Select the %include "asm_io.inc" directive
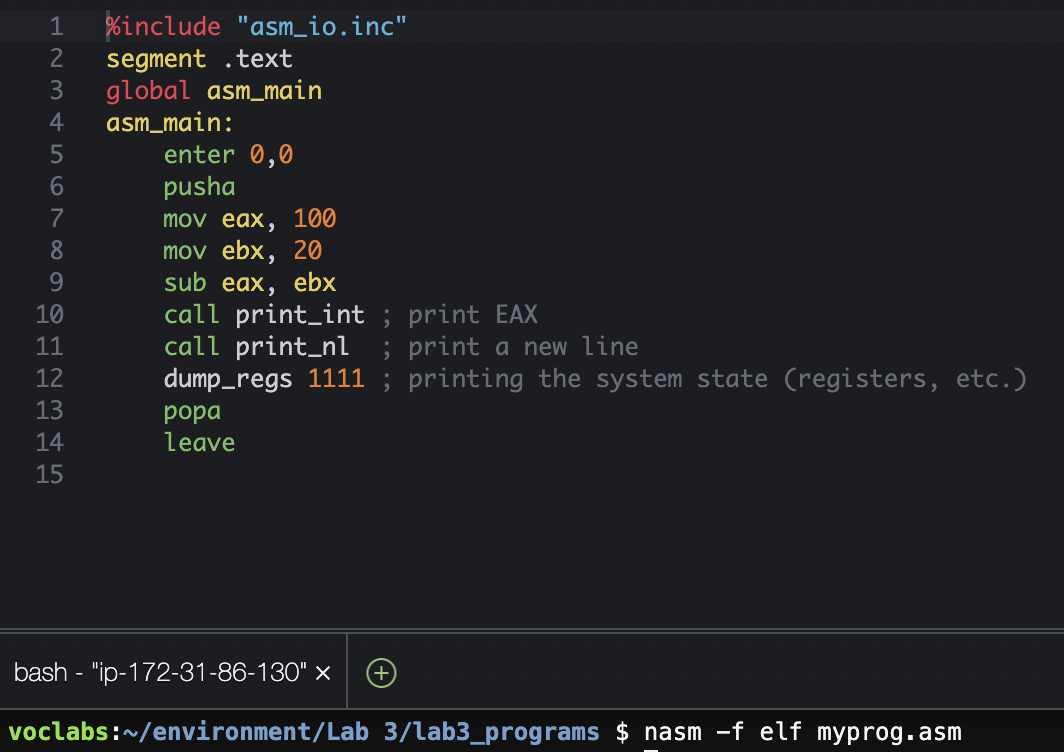The width and height of the screenshot is (1064, 752). [x=255, y=26]
